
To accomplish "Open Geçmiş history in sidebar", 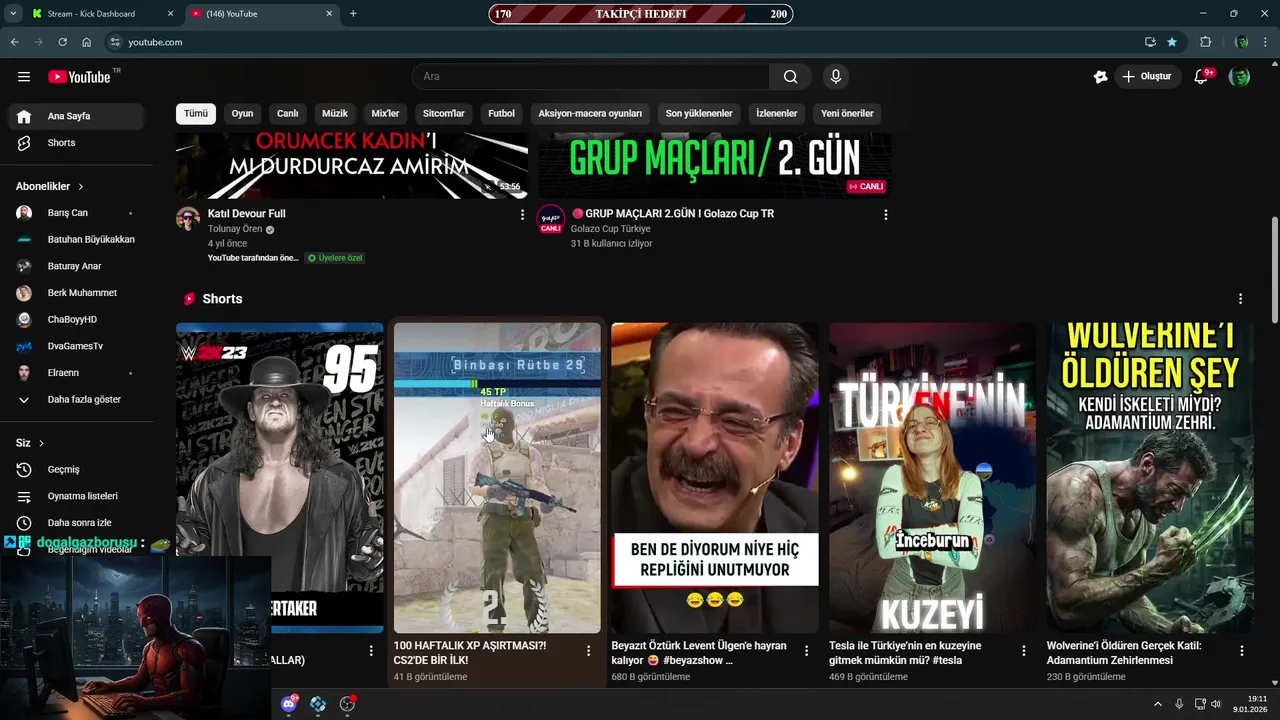I will point(76,470).
